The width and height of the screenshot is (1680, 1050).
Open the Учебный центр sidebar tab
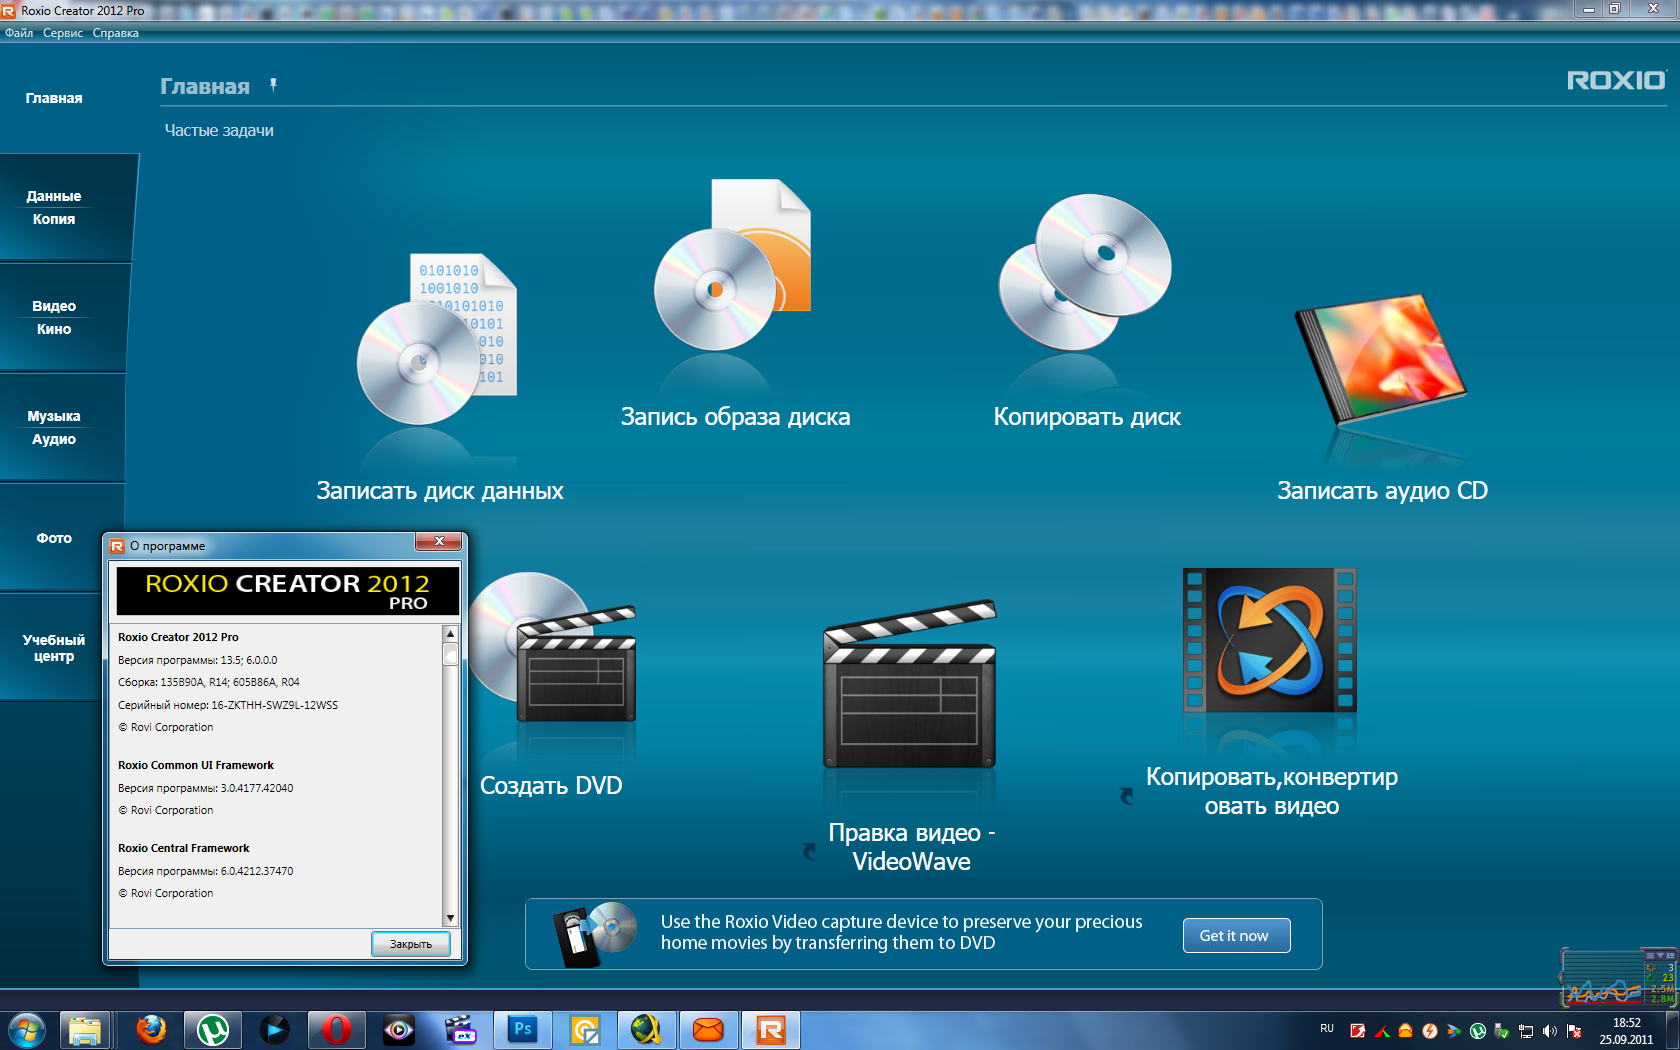[x=54, y=648]
